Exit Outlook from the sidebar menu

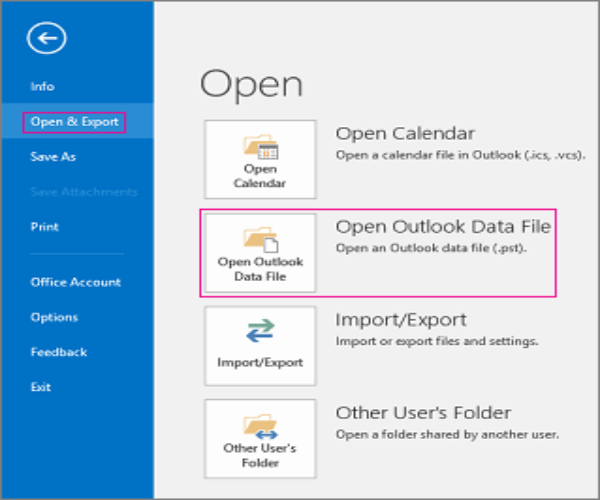coord(40,387)
